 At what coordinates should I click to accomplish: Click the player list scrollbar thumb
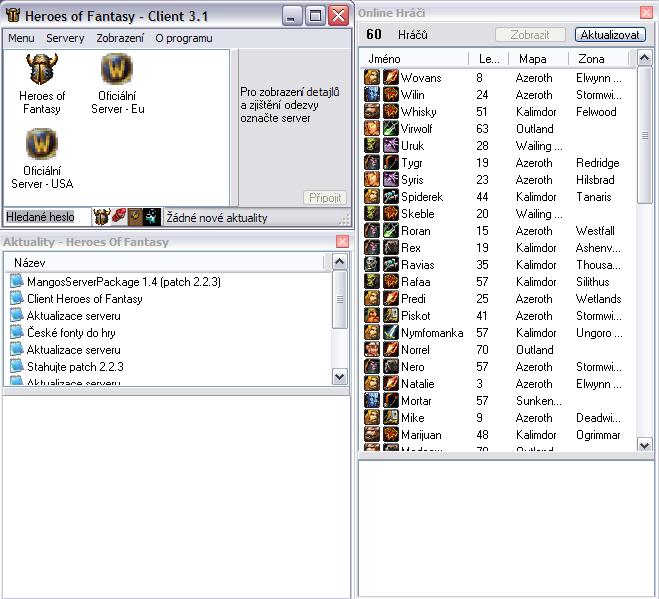[645, 135]
